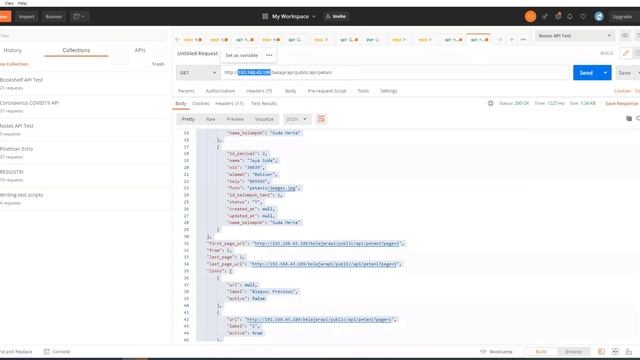Open the Headers (7) request tab
Image resolution: width=640 pixels, height=360 pixels.
[x=259, y=91]
